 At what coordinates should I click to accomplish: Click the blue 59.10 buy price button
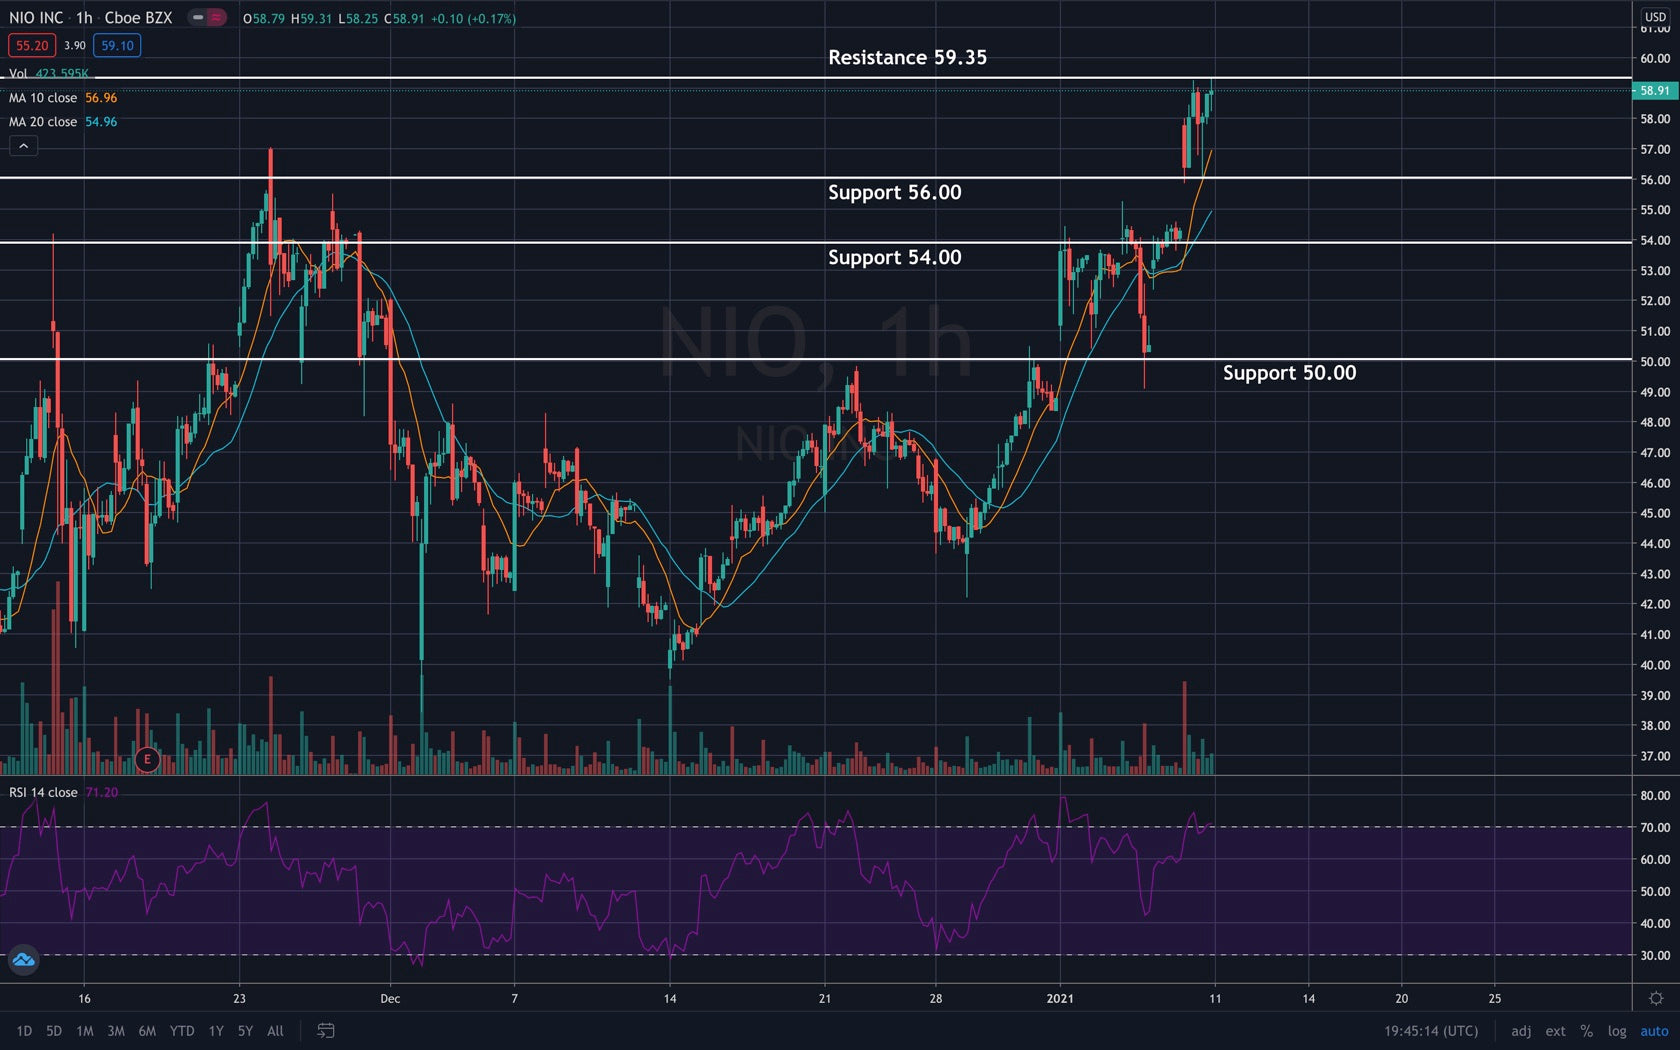(117, 45)
